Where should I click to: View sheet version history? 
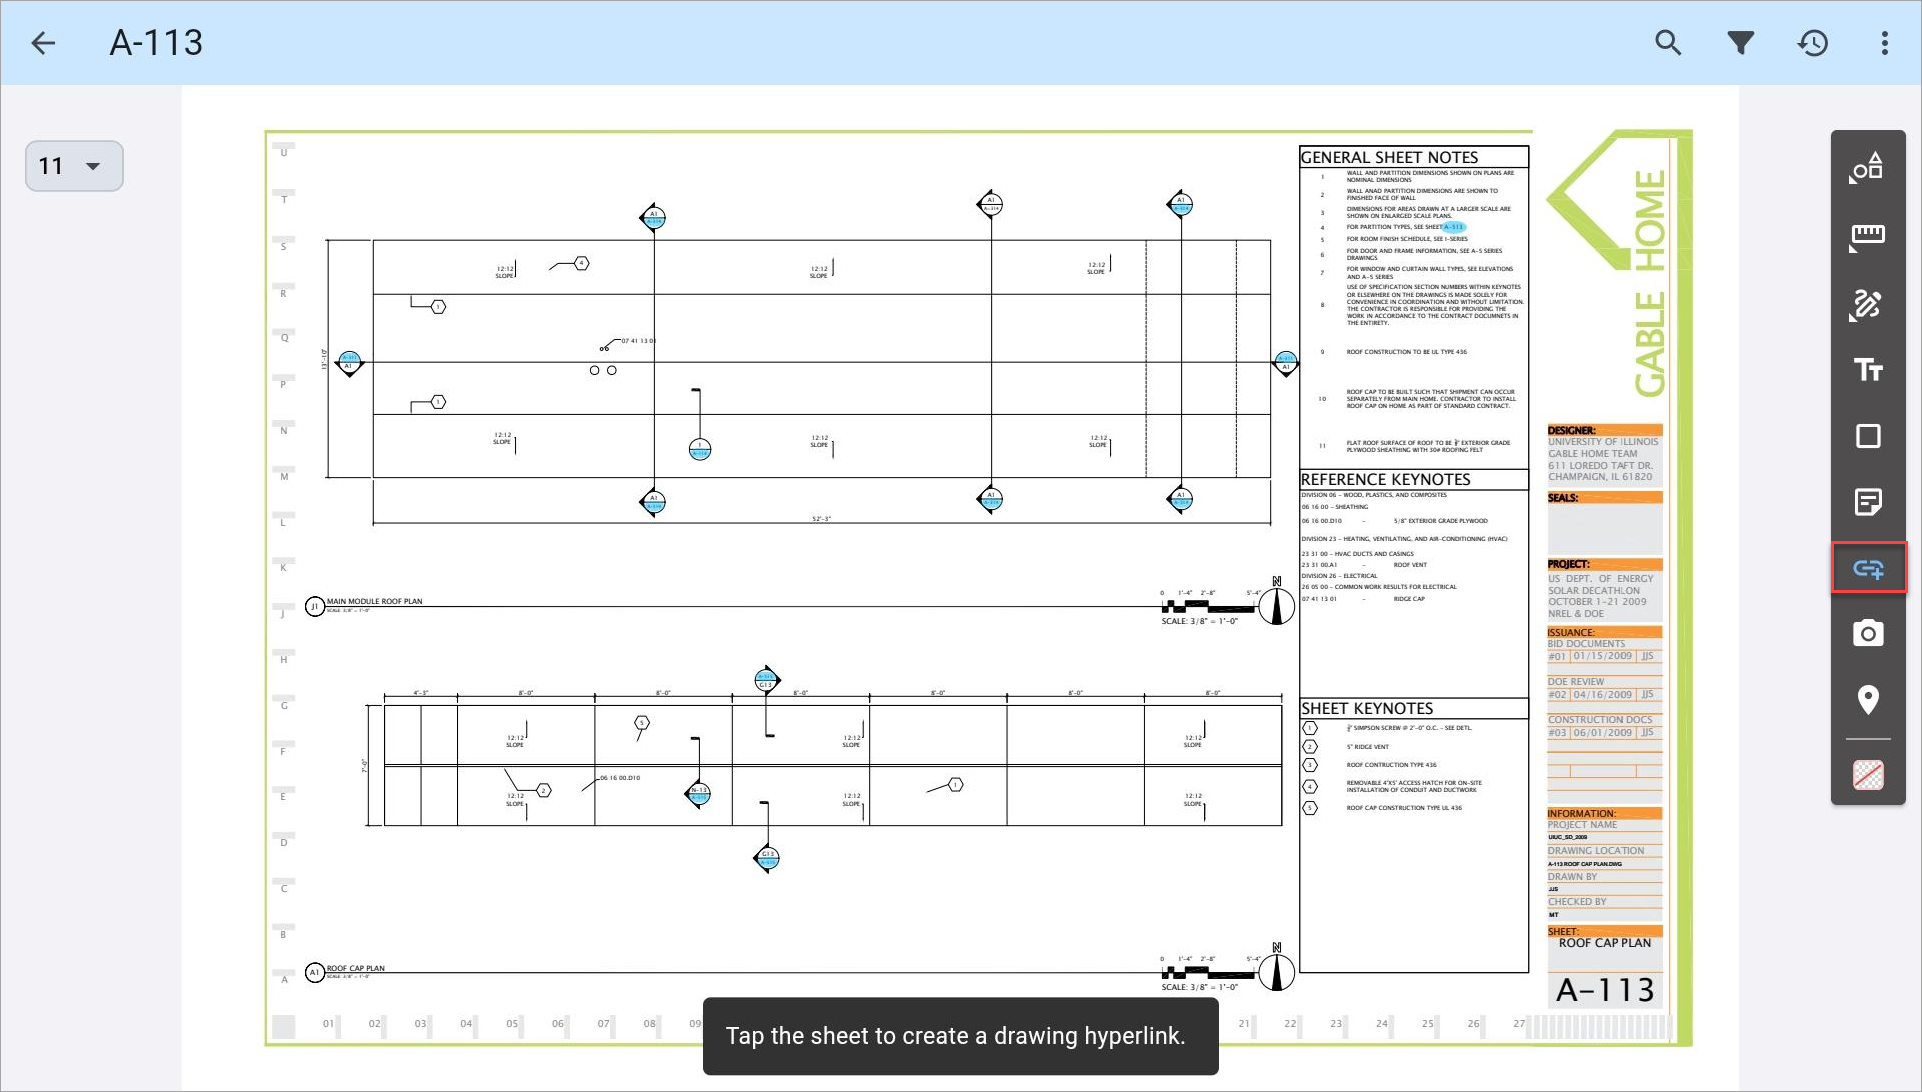point(1813,43)
